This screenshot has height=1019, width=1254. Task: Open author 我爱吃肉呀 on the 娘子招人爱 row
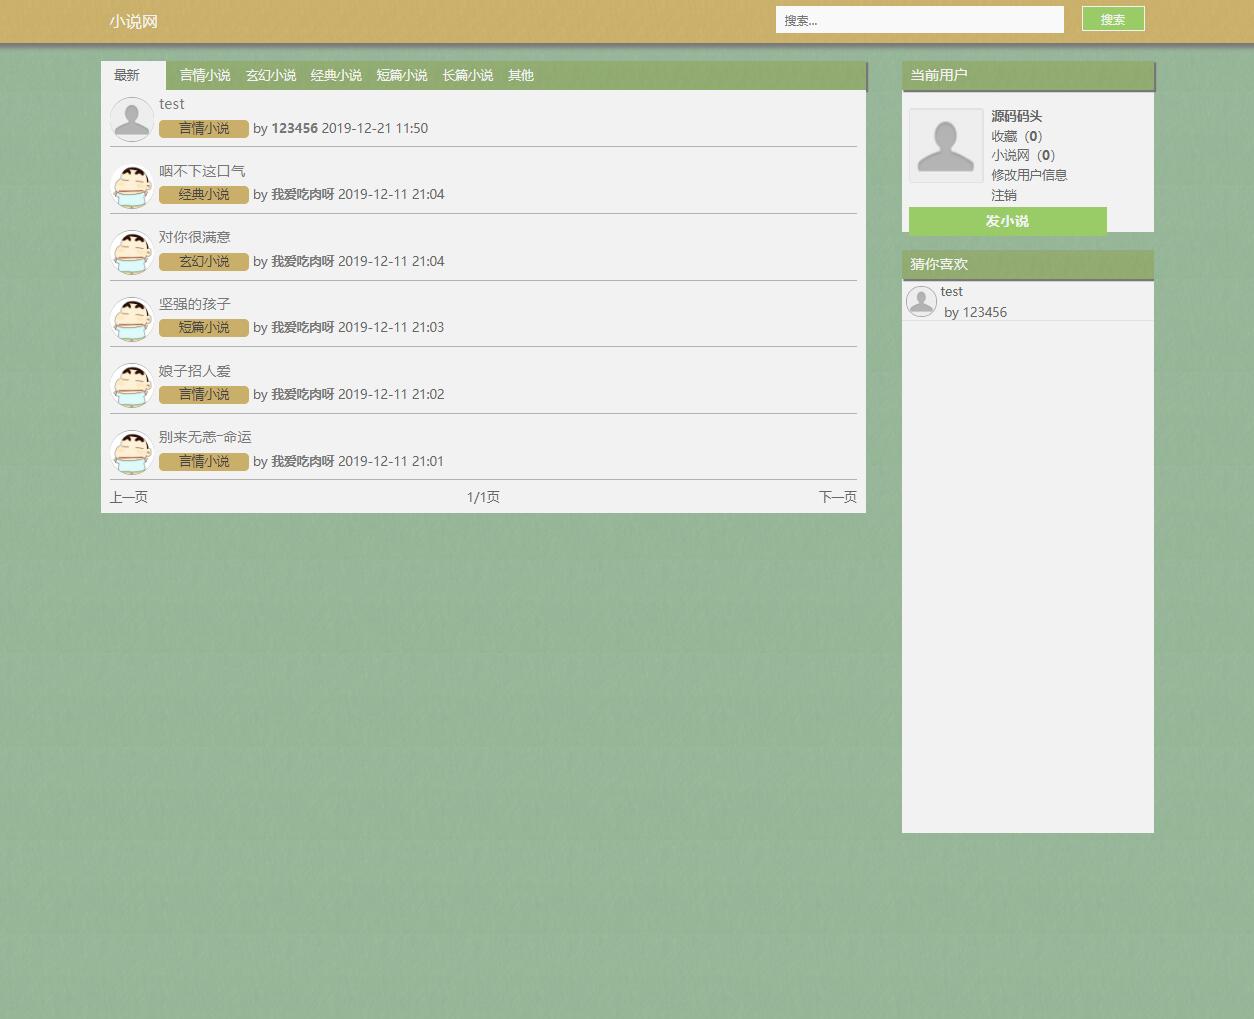pos(303,394)
